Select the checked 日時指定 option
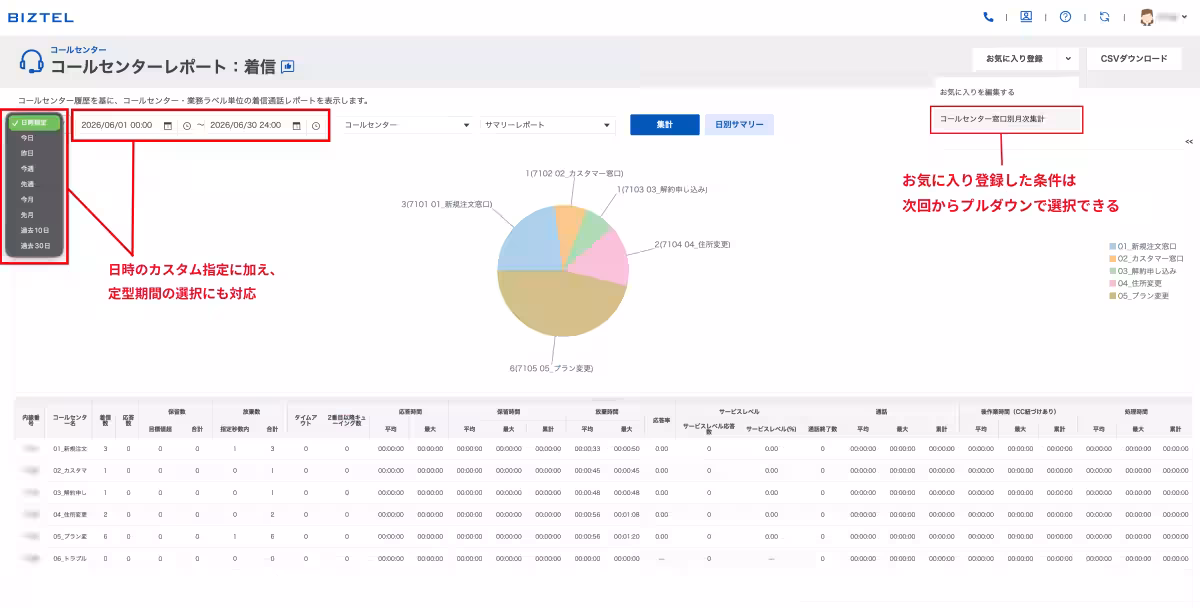 [35, 122]
